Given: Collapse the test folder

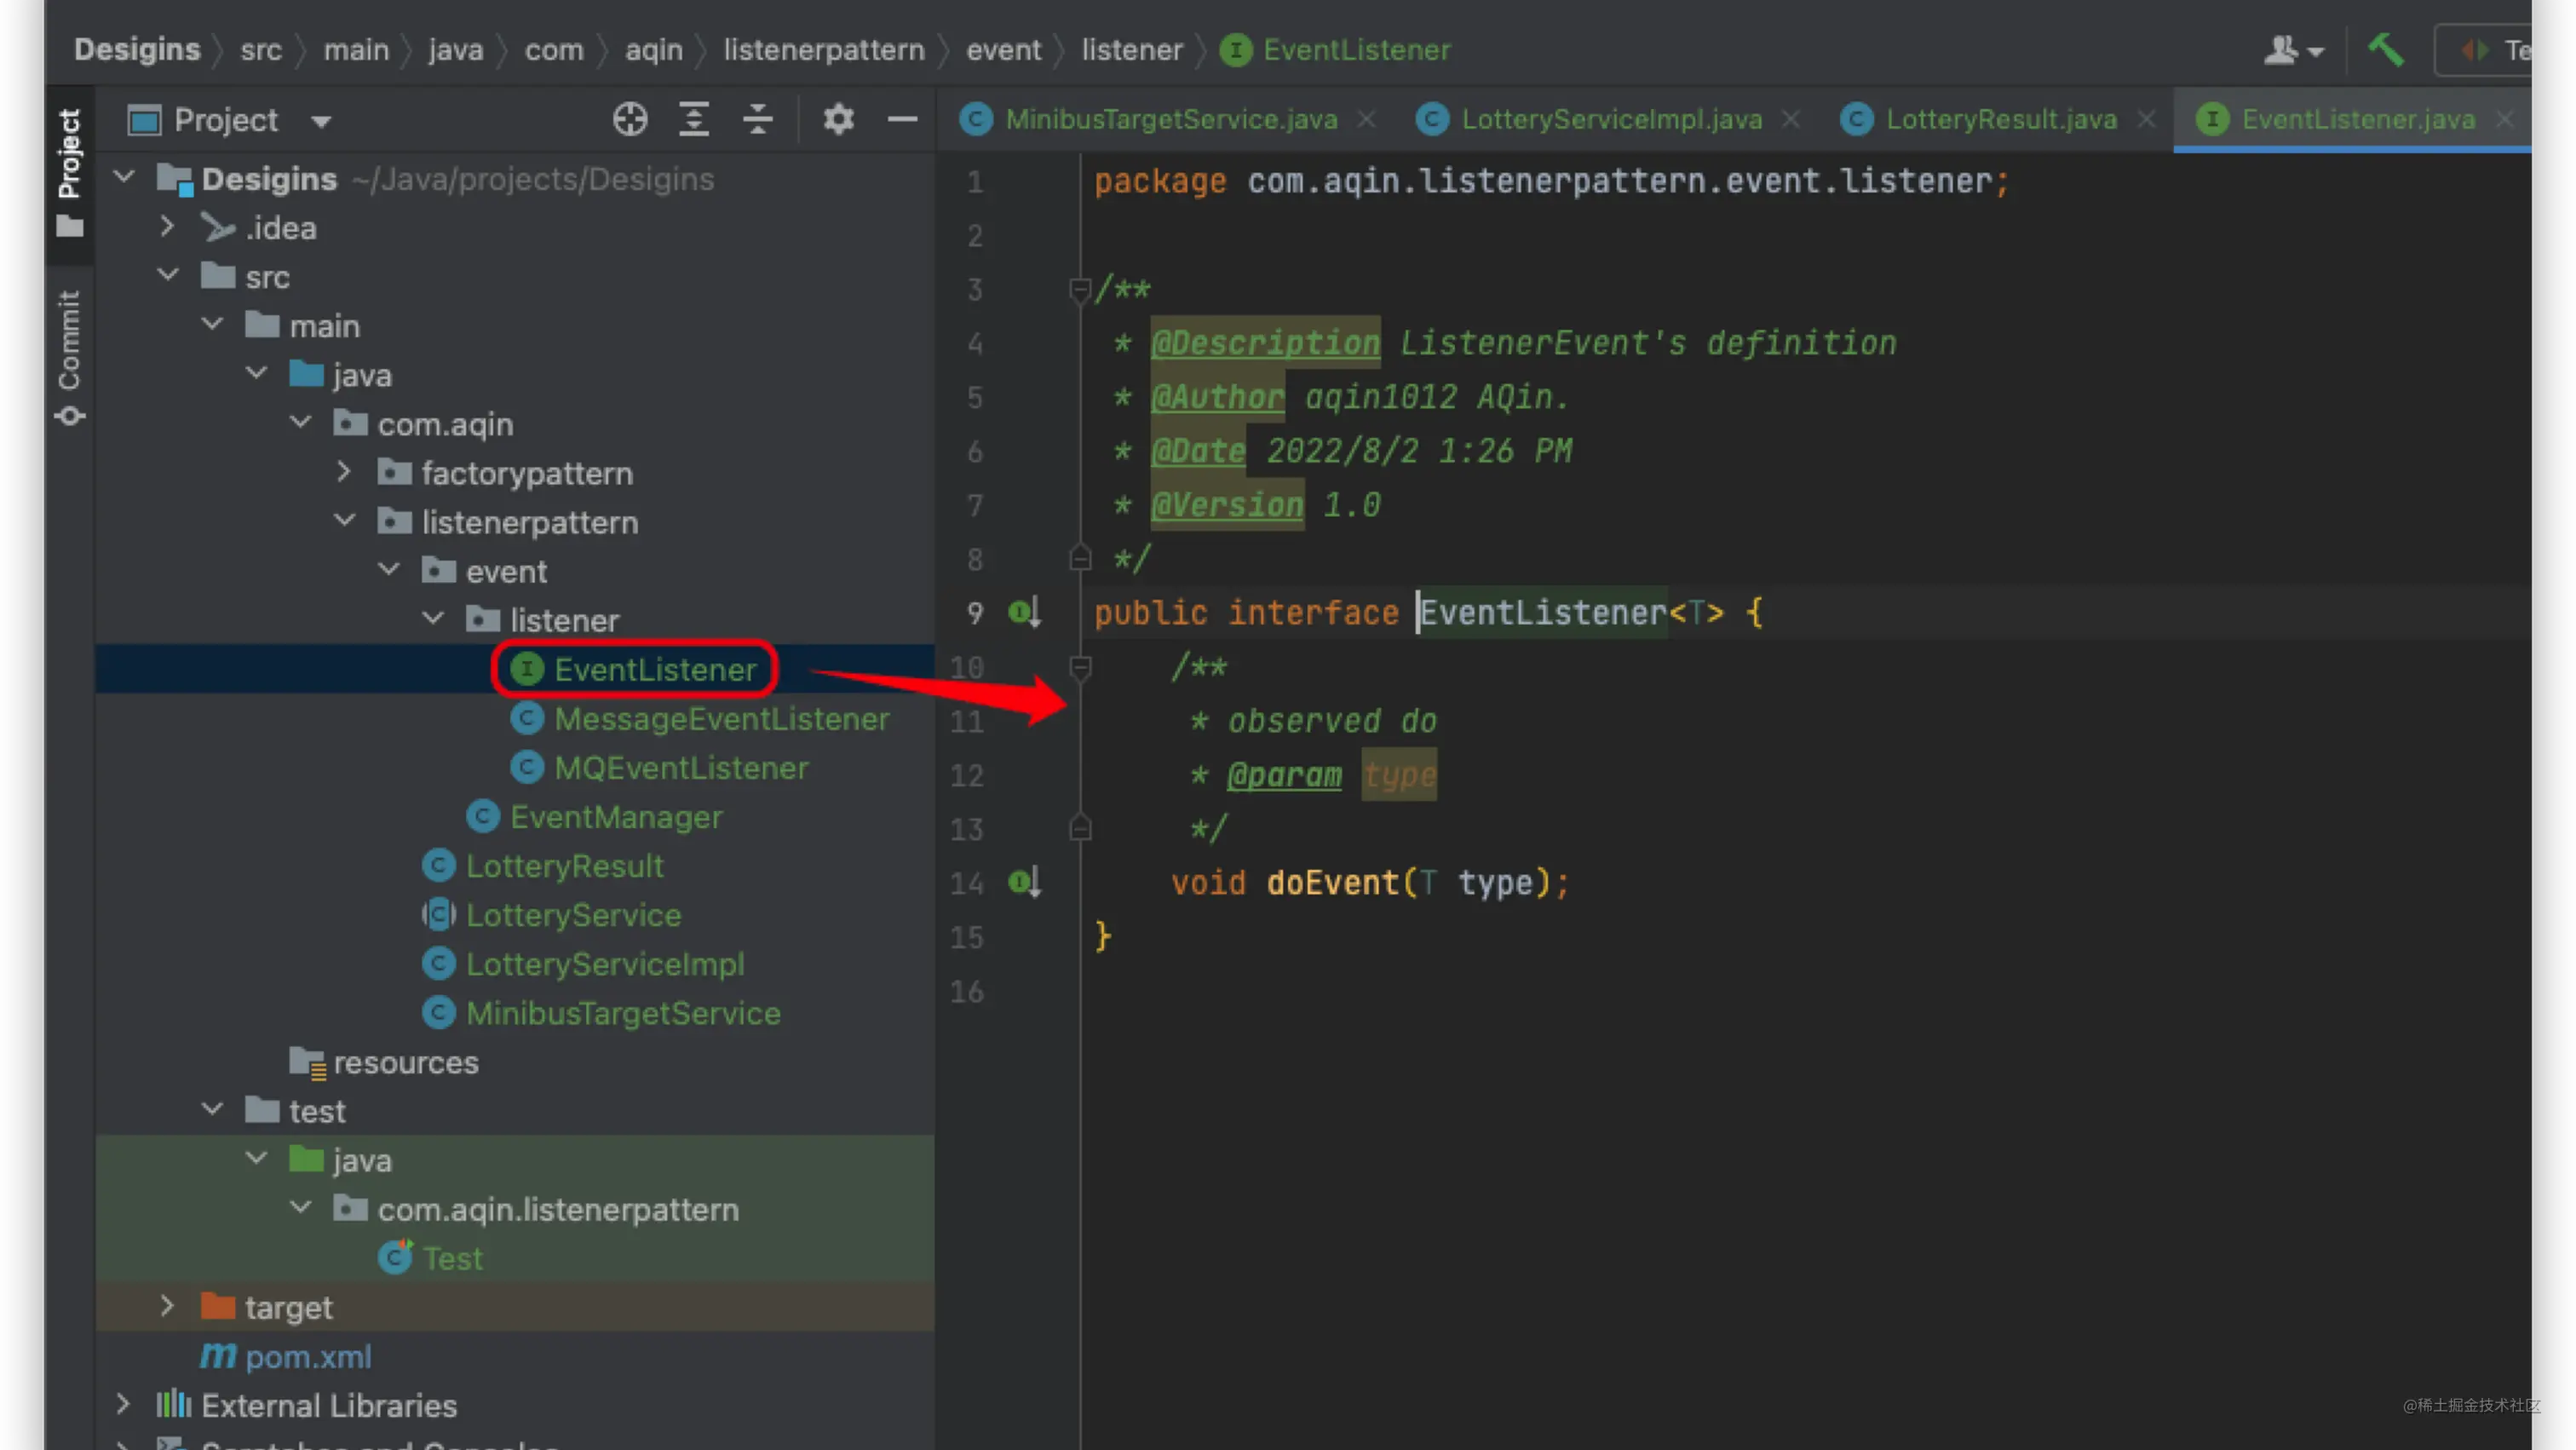Looking at the screenshot, I should point(212,1110).
